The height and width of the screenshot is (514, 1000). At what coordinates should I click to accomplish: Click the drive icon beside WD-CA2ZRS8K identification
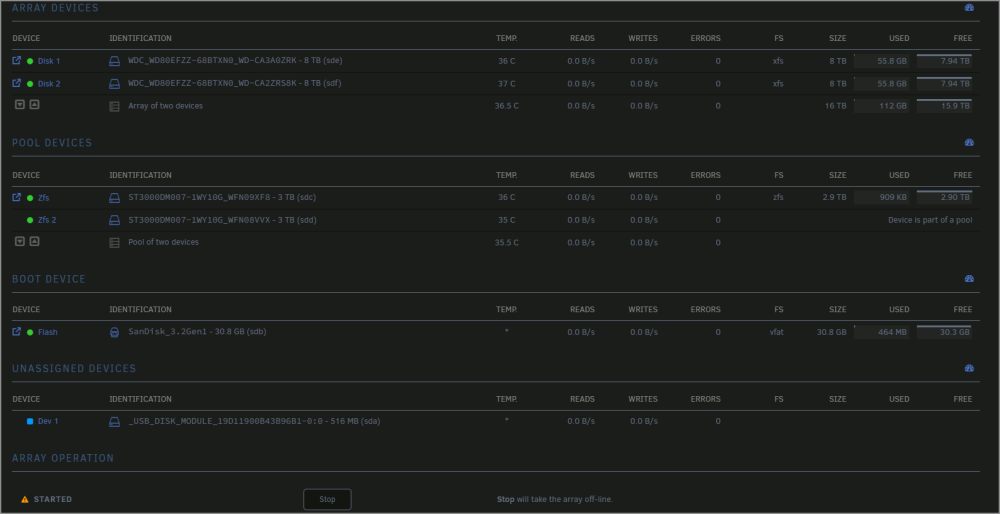point(114,84)
